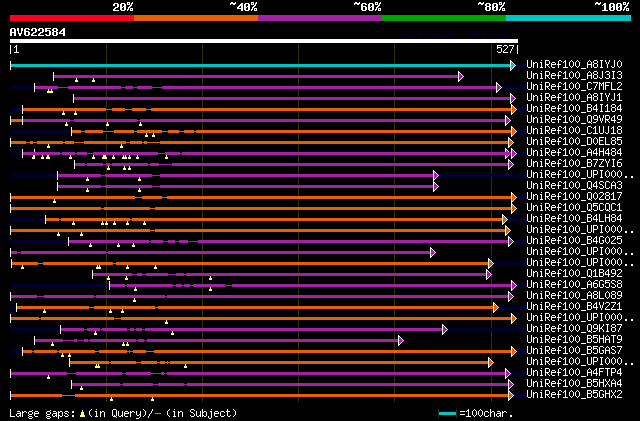The width and height of the screenshot is (640, 421).
Task: Open the UniRef100_C7MFL2 subject label
Action: [574, 86]
